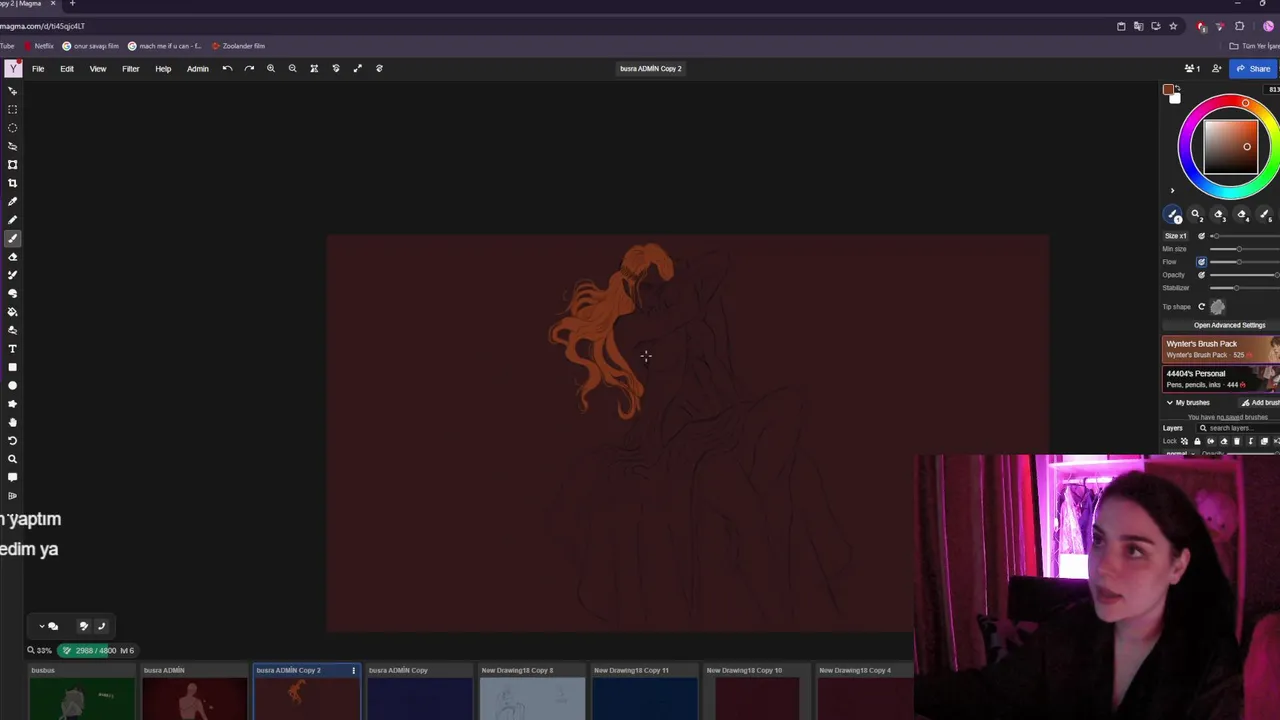
Task: Click the search layers field
Action: coord(1238,428)
